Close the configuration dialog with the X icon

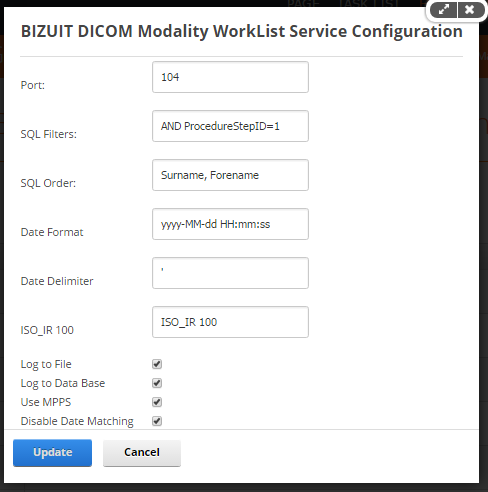click(x=470, y=10)
